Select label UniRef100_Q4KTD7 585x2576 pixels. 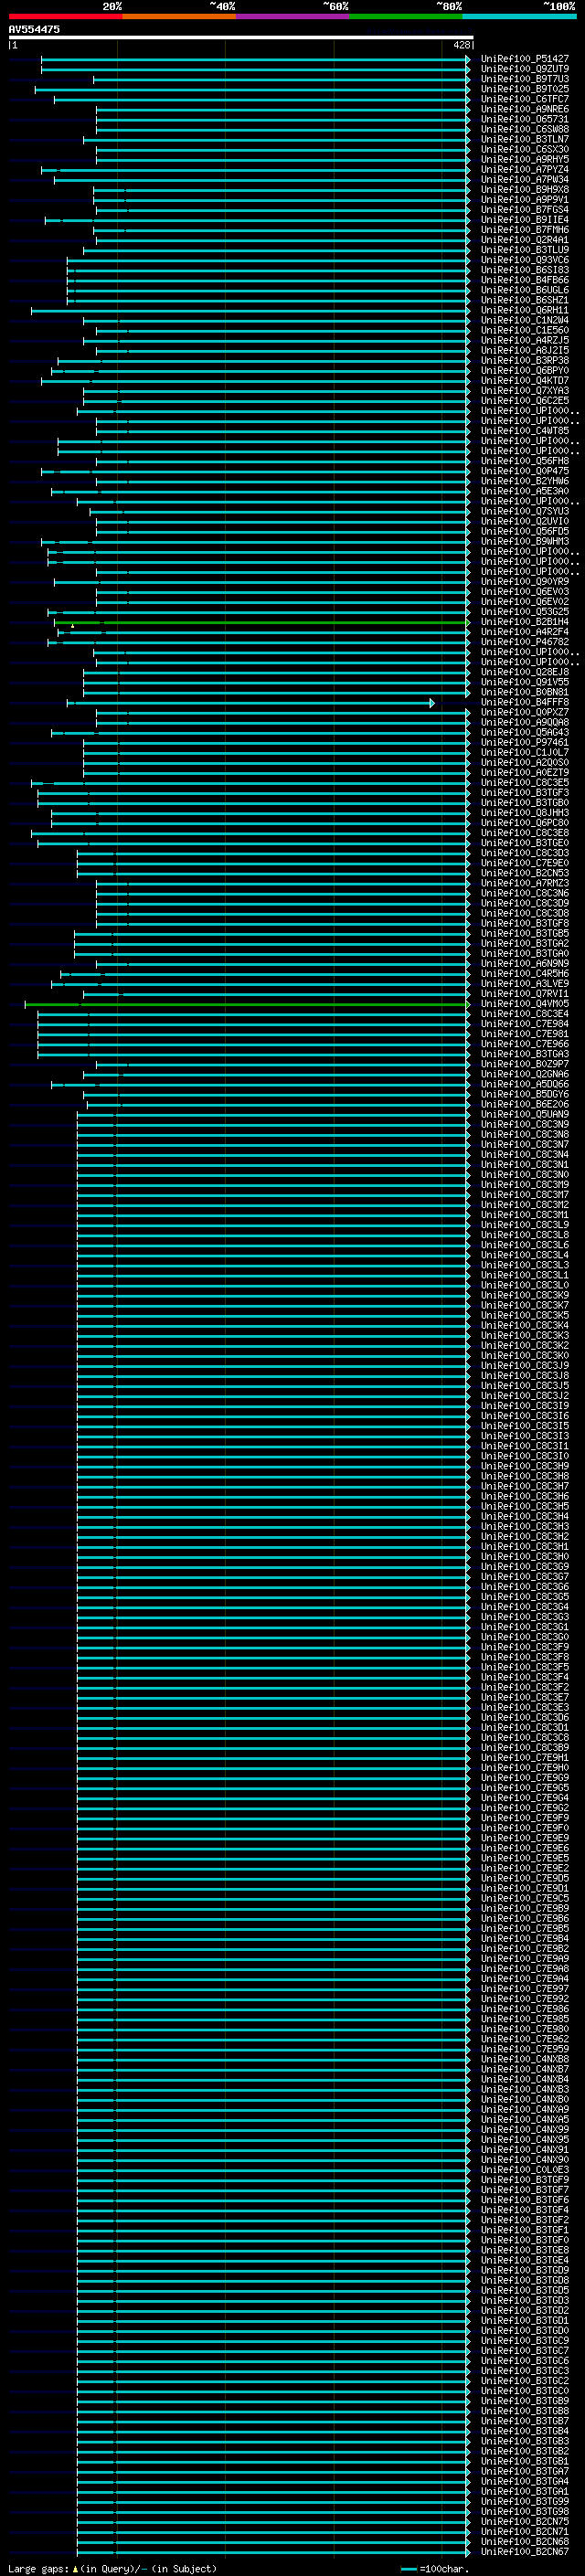[x=524, y=381]
